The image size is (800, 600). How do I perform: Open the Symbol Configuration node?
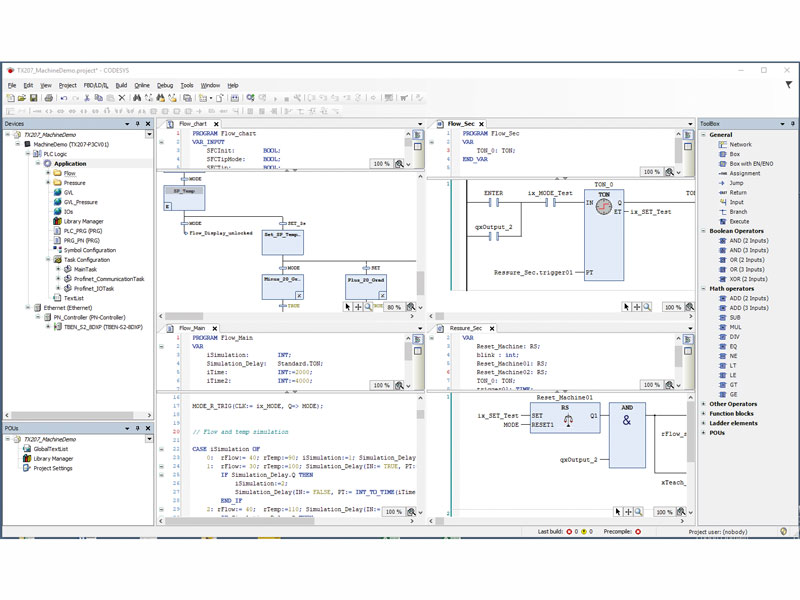90,250
